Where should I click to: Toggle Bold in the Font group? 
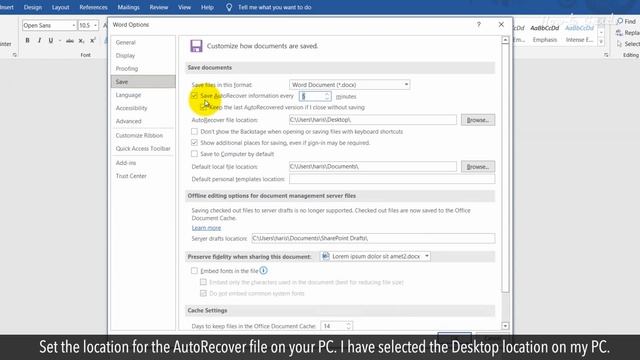(27, 40)
